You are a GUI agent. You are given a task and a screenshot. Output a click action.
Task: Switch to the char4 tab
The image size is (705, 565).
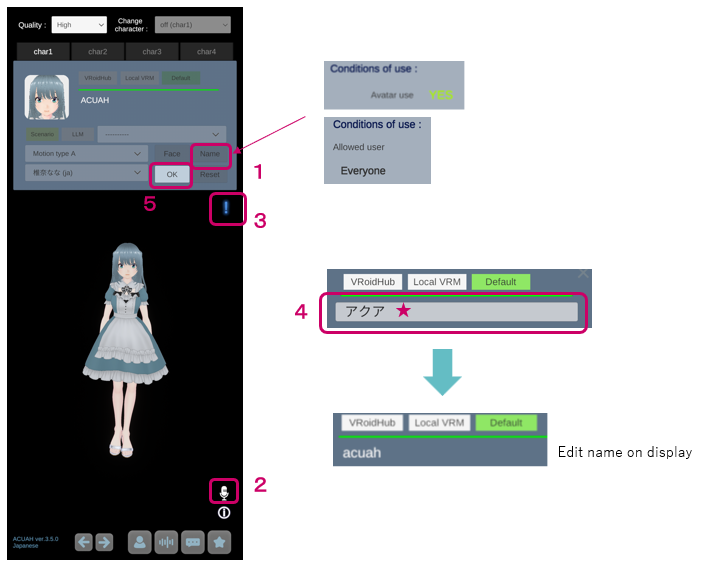pos(206,52)
